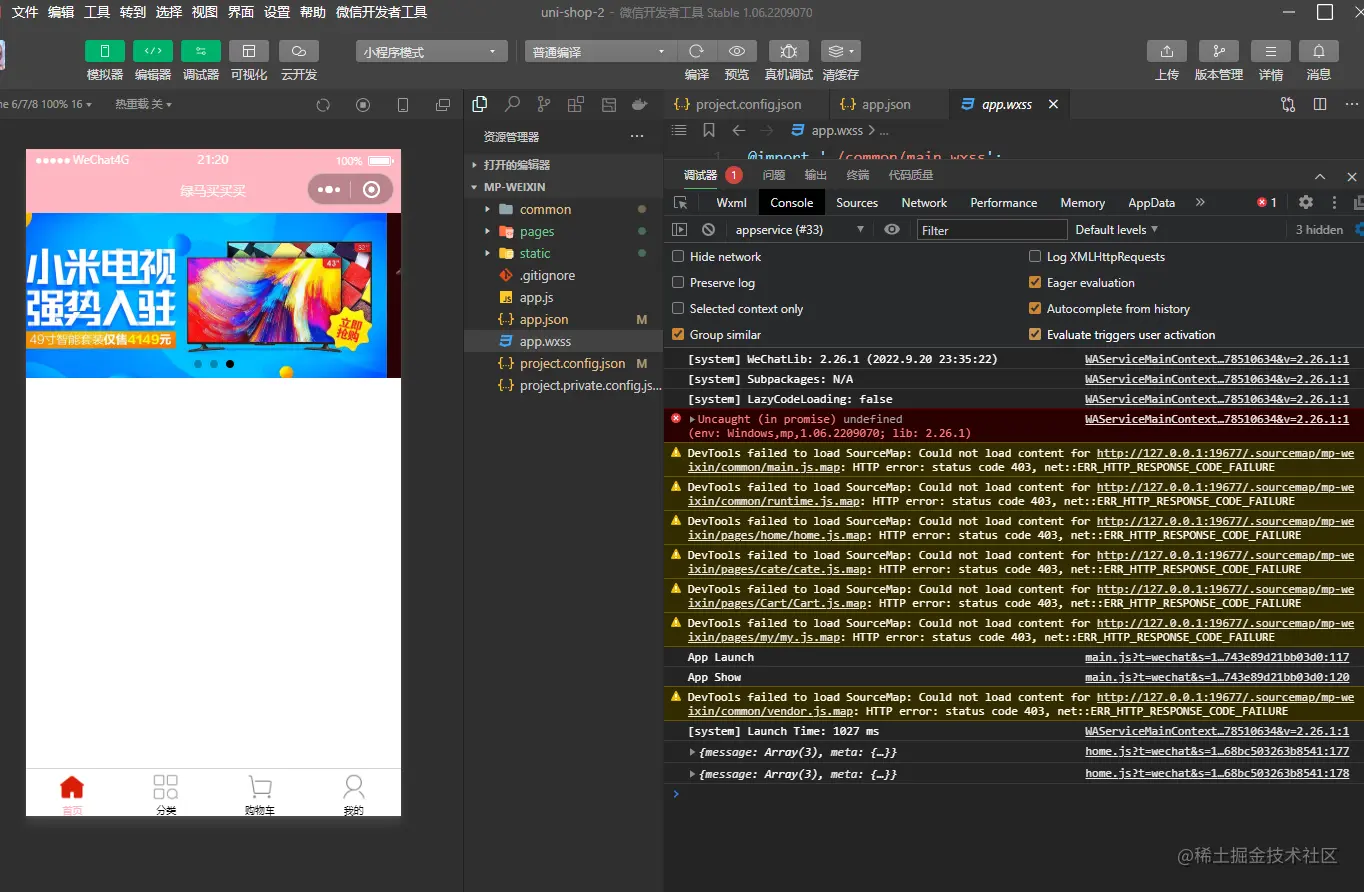Switch to the Wxml tab
1364x892 pixels.
(731, 203)
